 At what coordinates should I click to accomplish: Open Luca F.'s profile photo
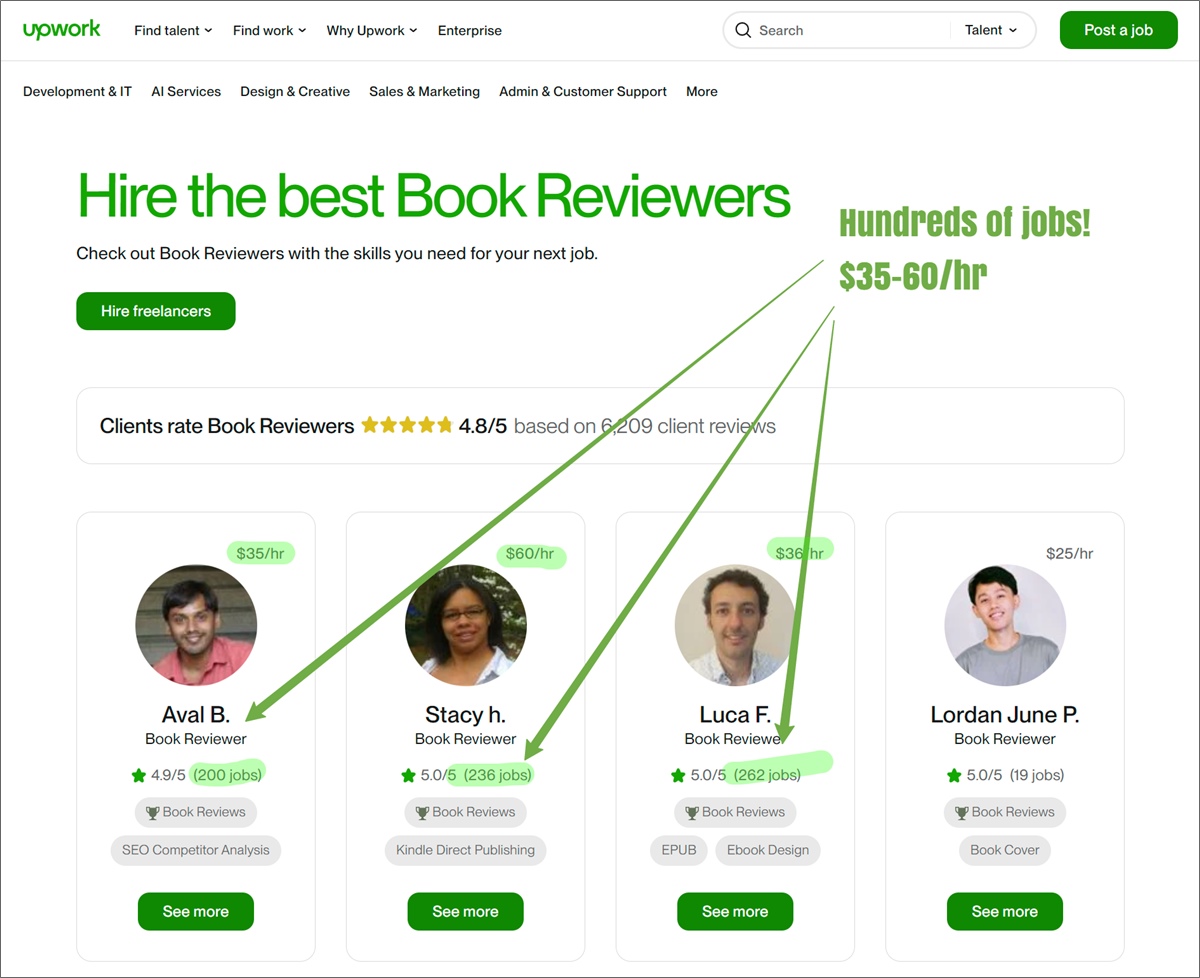tap(735, 625)
